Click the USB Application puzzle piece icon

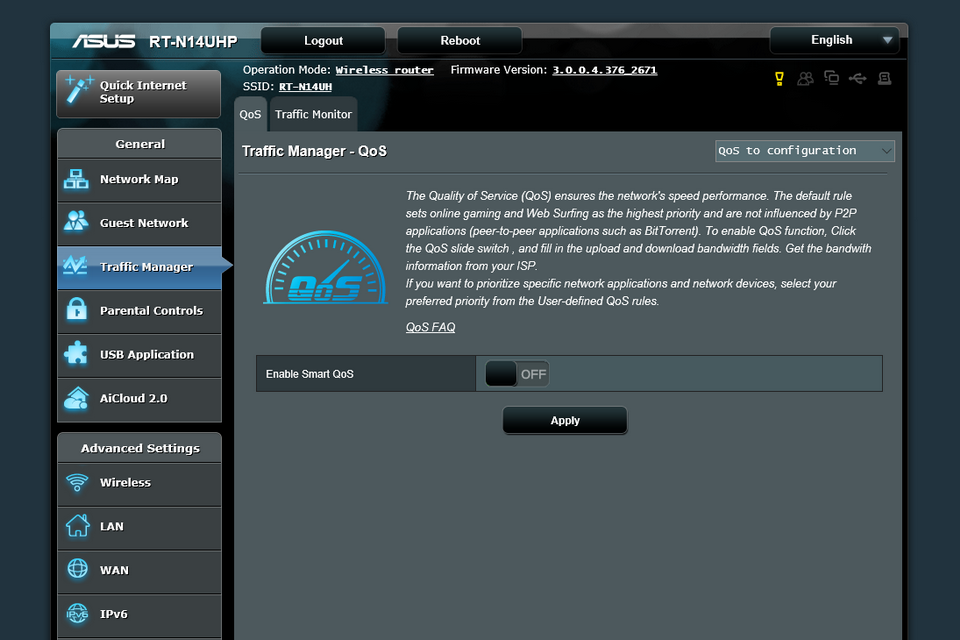coord(77,353)
